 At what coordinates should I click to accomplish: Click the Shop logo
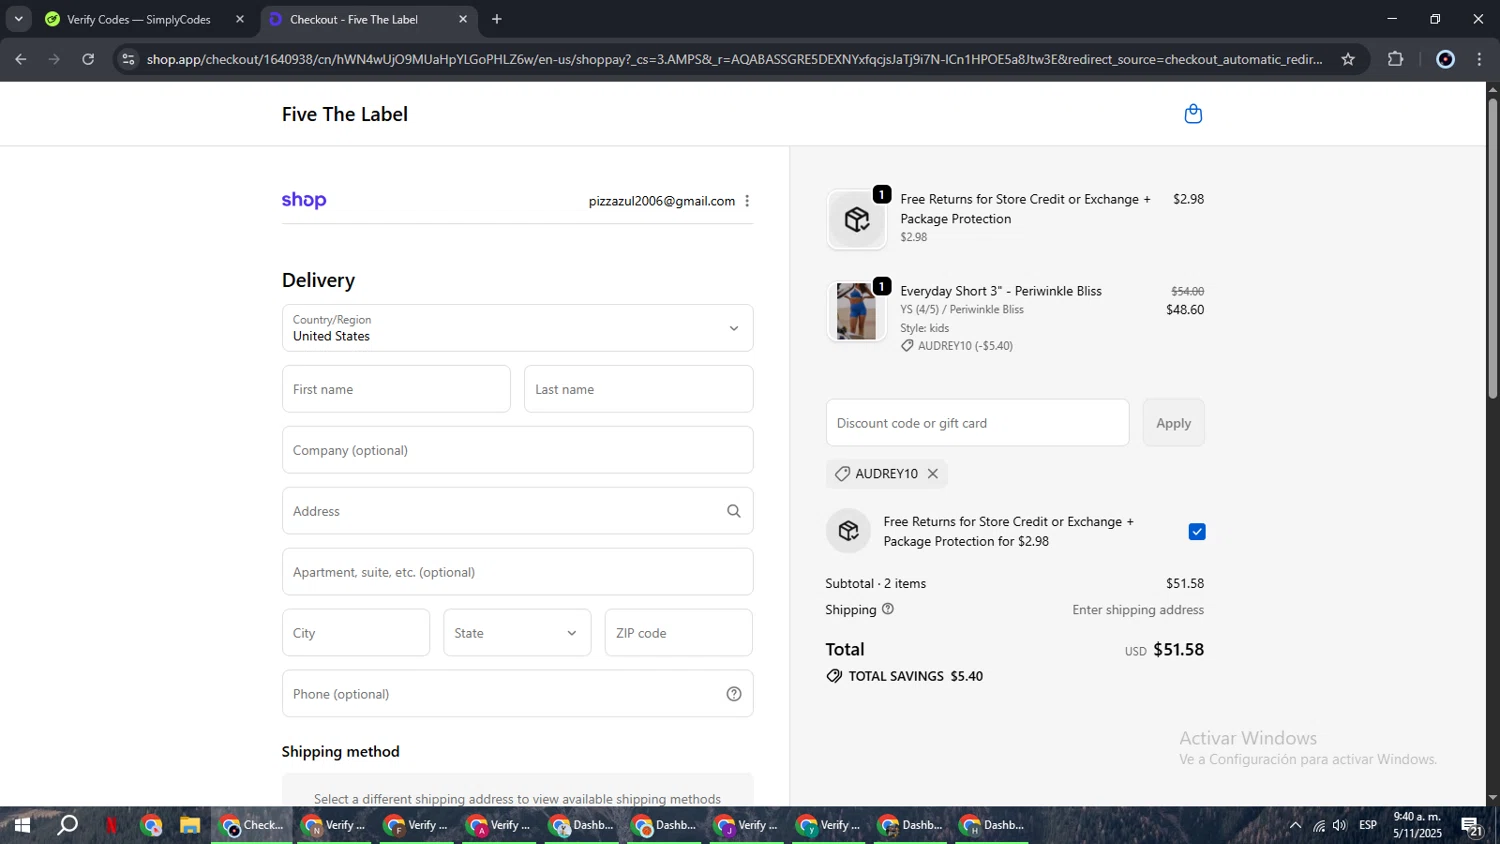coord(304,200)
